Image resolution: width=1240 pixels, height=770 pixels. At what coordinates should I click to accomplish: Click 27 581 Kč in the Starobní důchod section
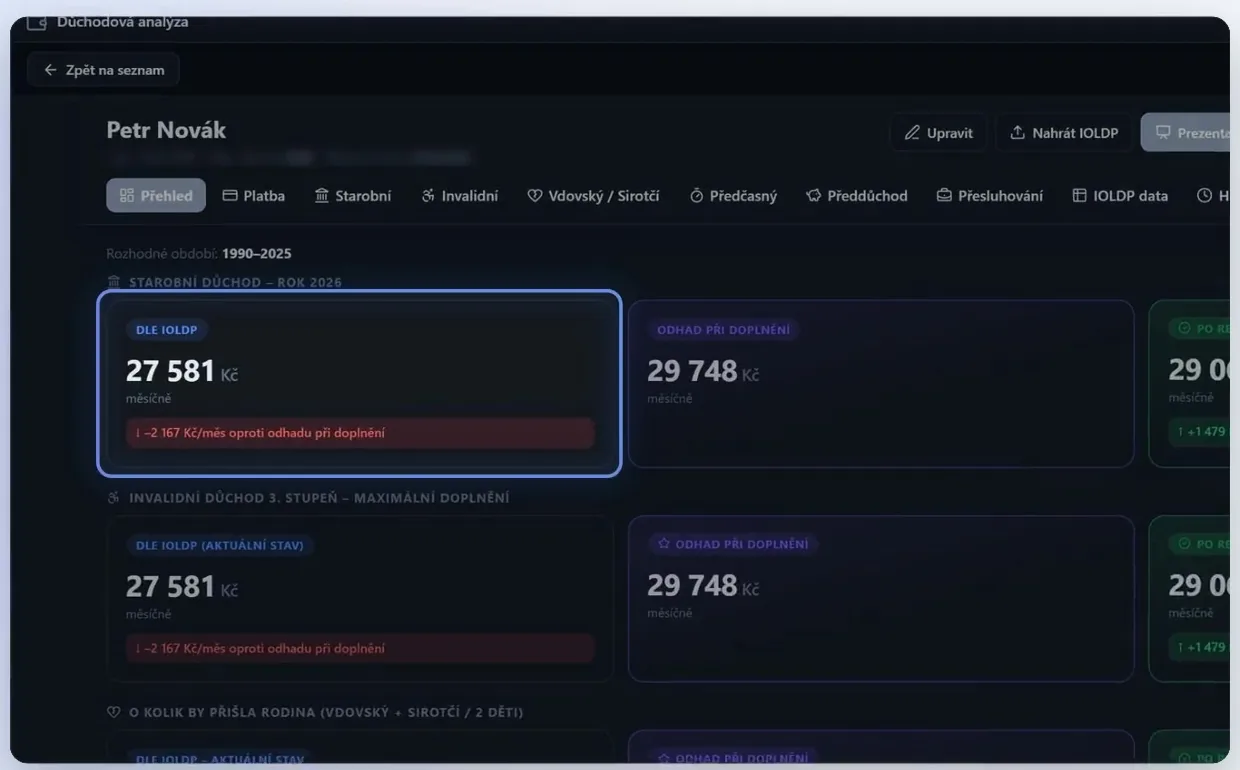pyautogui.click(x=182, y=371)
